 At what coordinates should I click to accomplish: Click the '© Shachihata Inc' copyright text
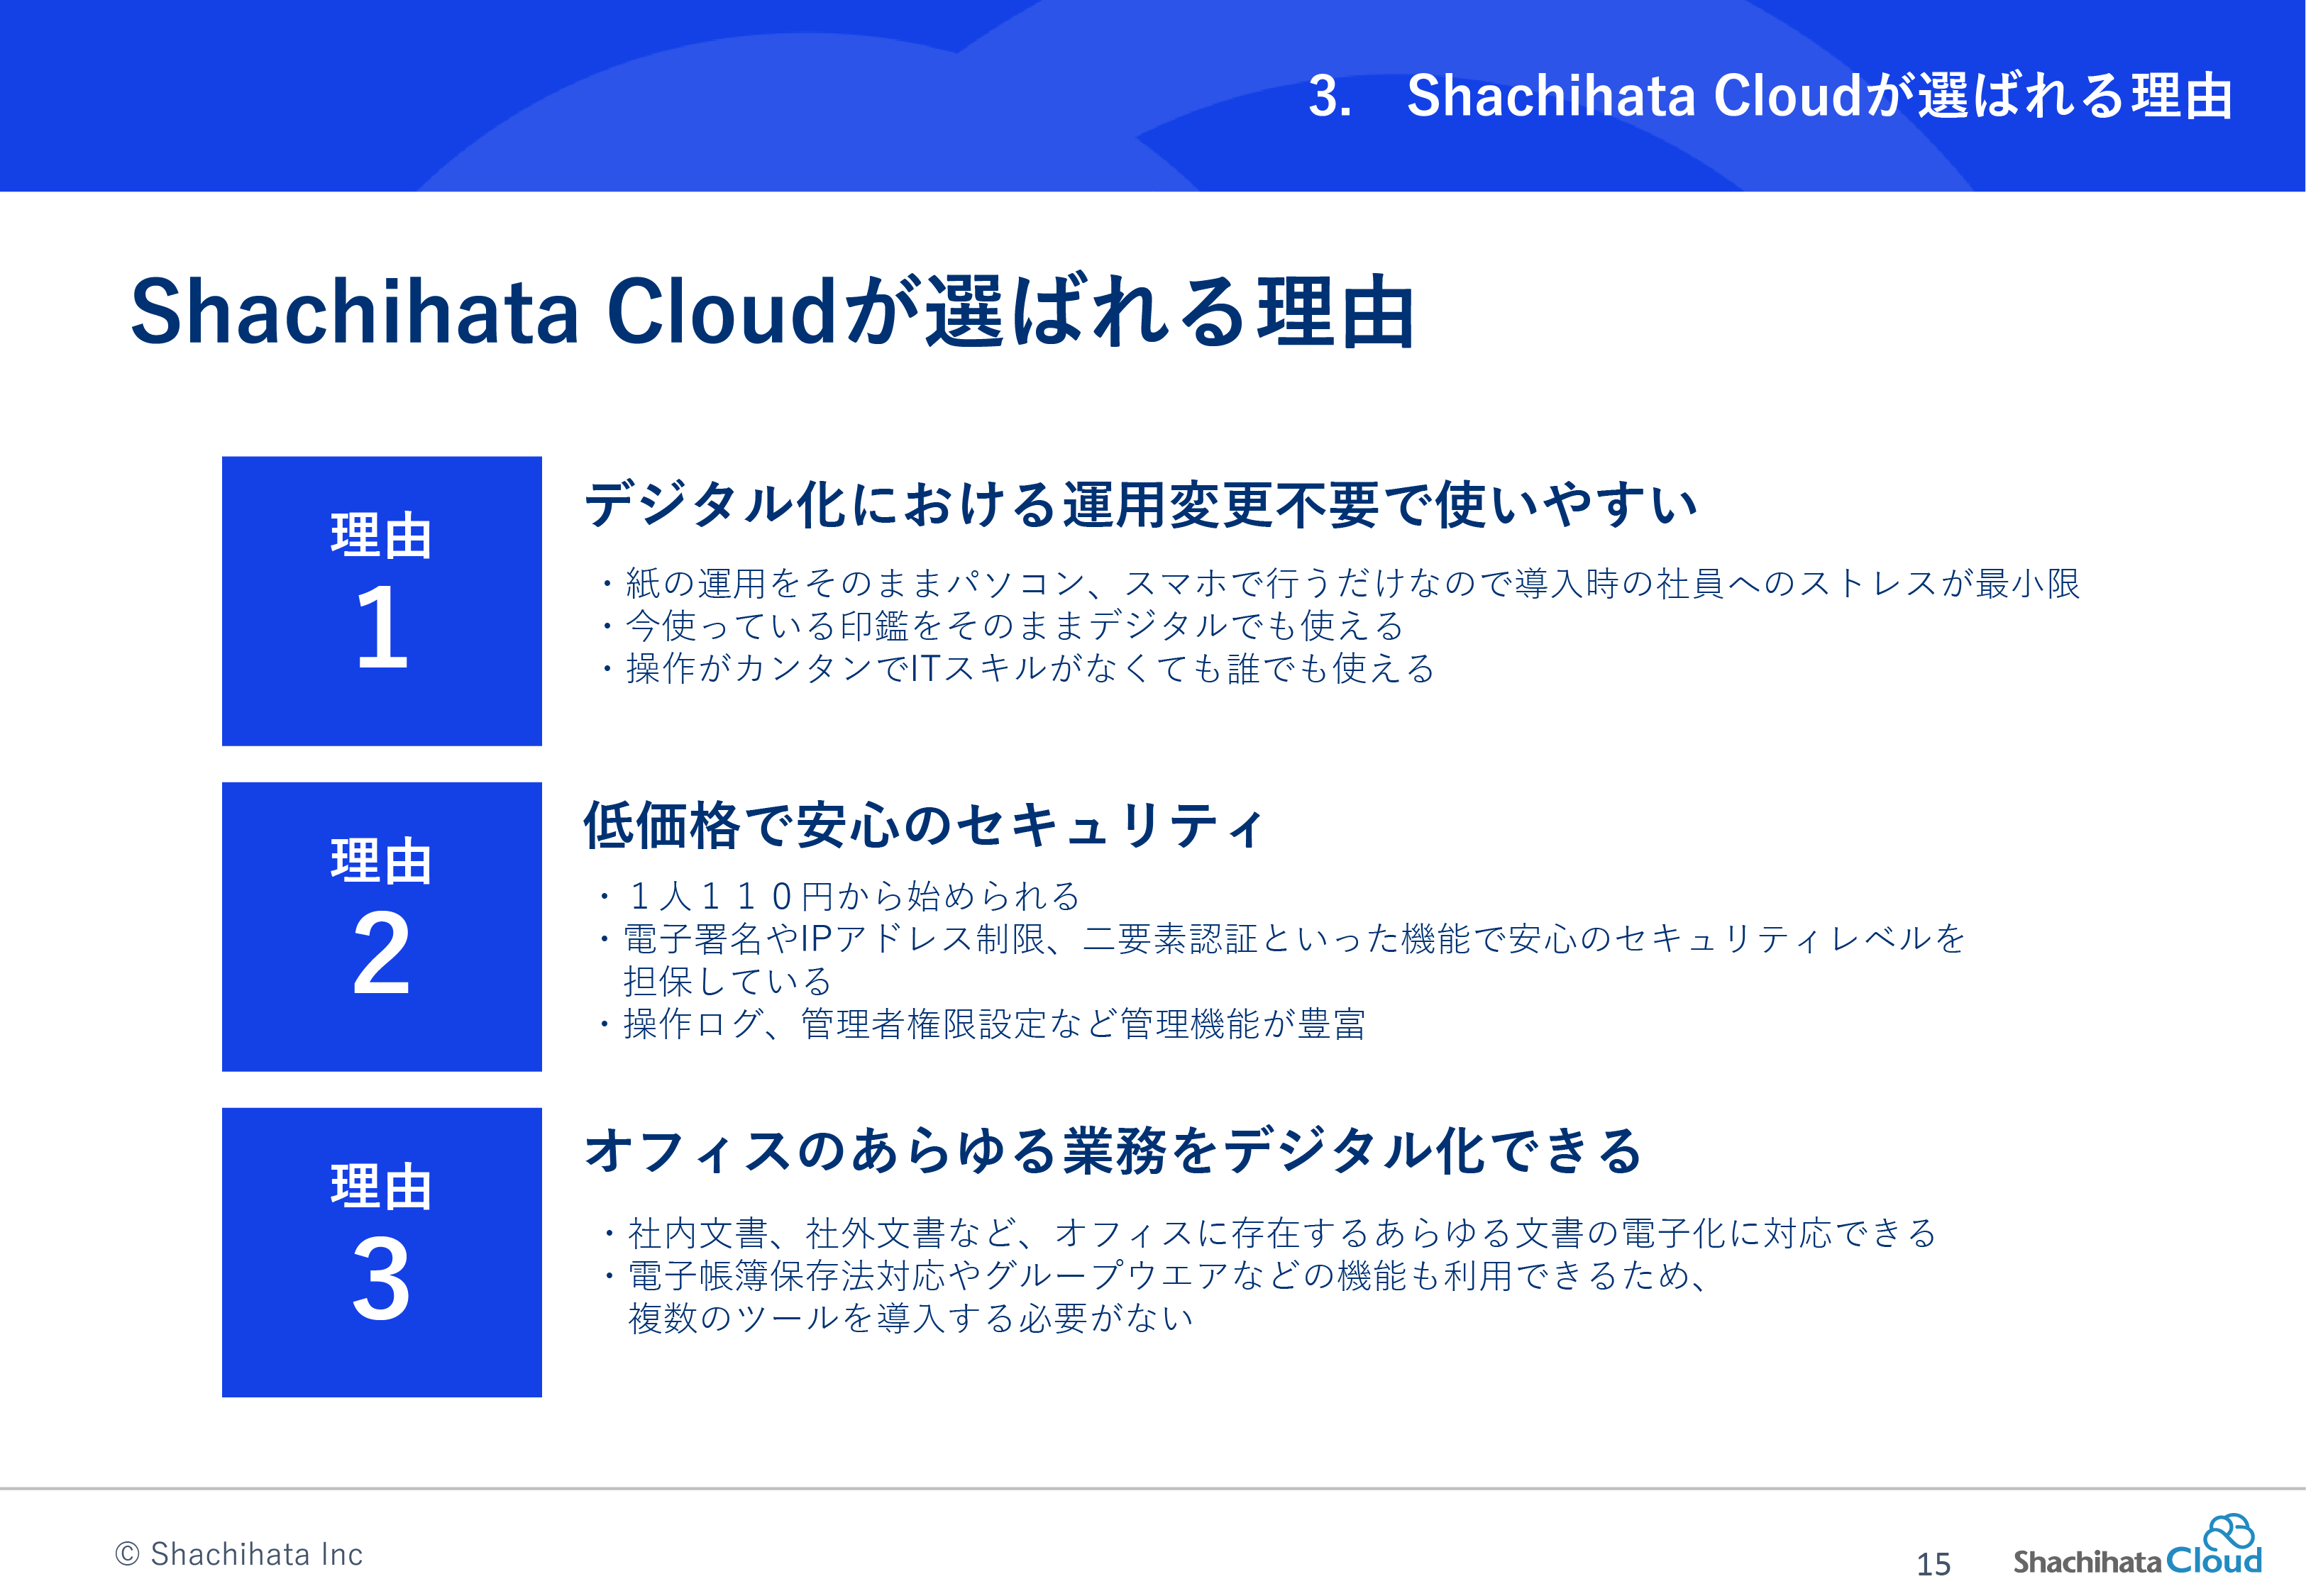[x=239, y=1554]
